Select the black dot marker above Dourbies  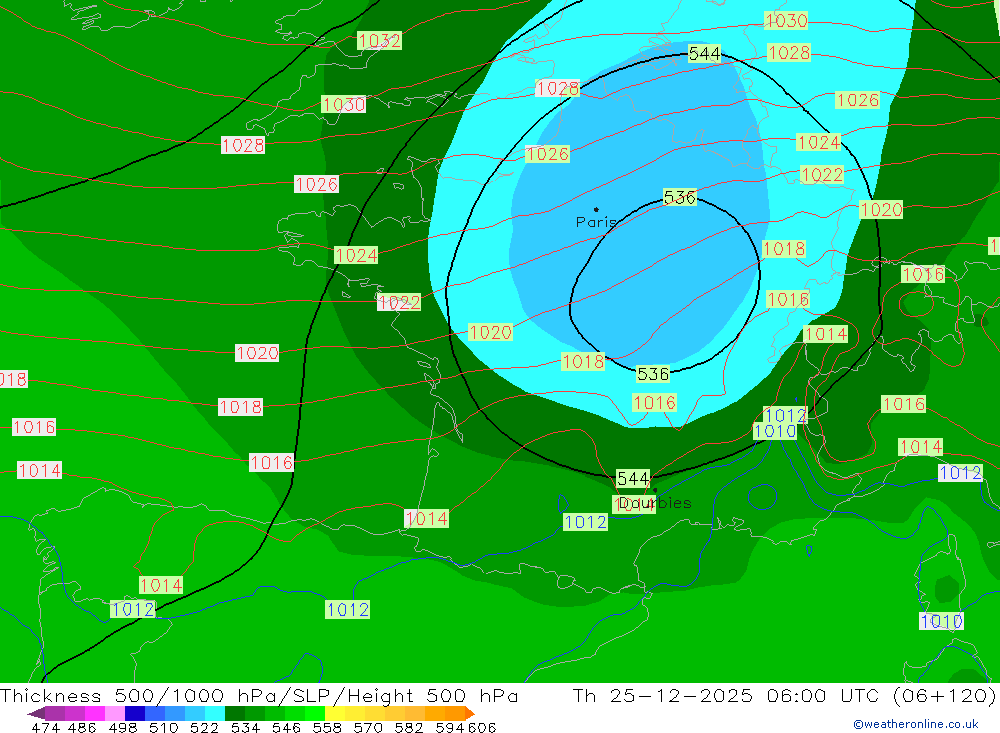pos(655,490)
